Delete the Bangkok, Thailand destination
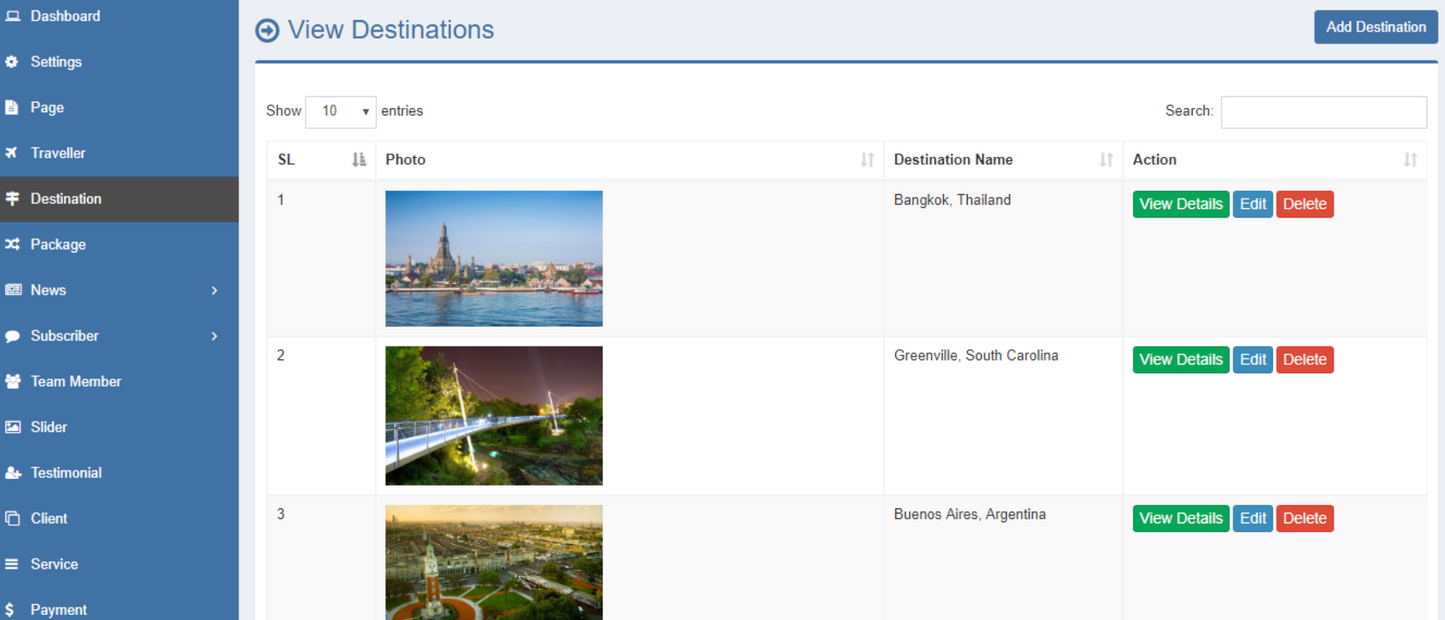This screenshot has width=1445, height=620. coord(1304,204)
